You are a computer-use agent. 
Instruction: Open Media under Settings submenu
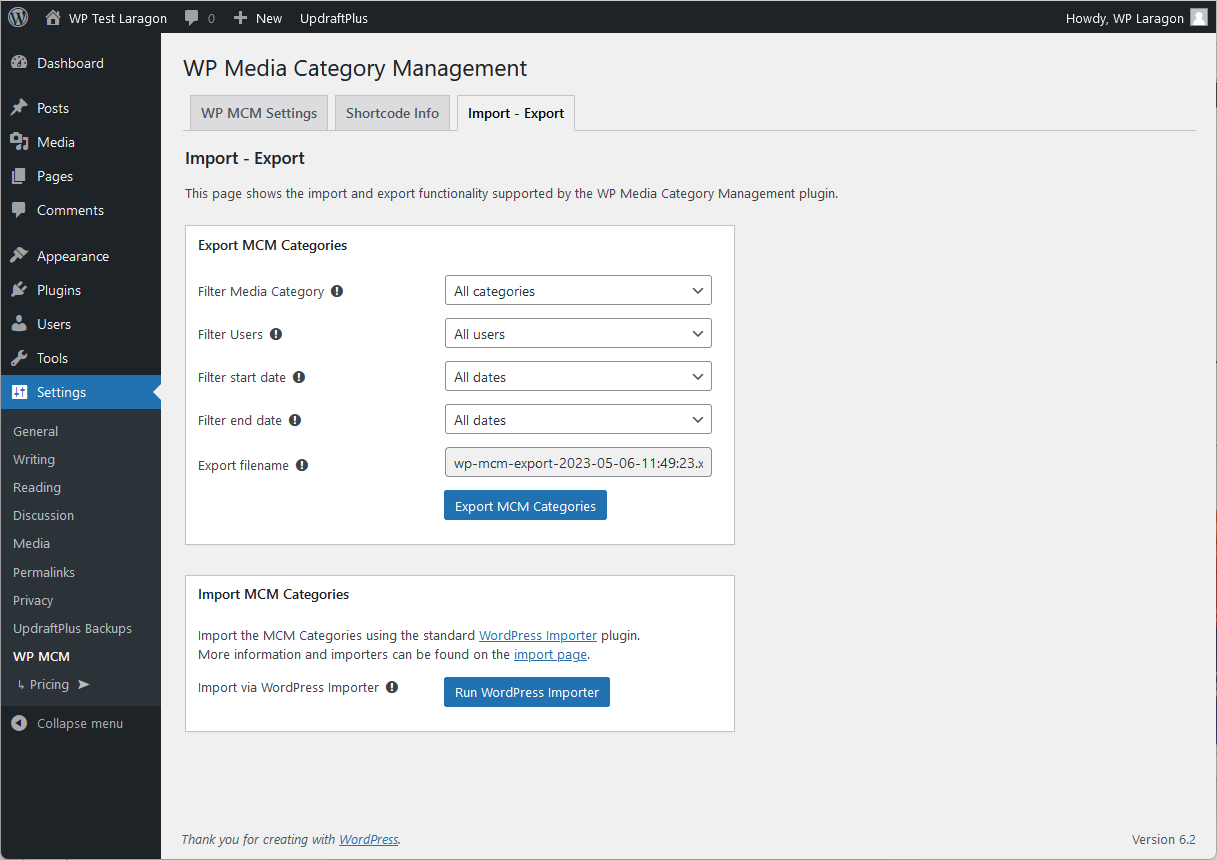click(x=31, y=543)
